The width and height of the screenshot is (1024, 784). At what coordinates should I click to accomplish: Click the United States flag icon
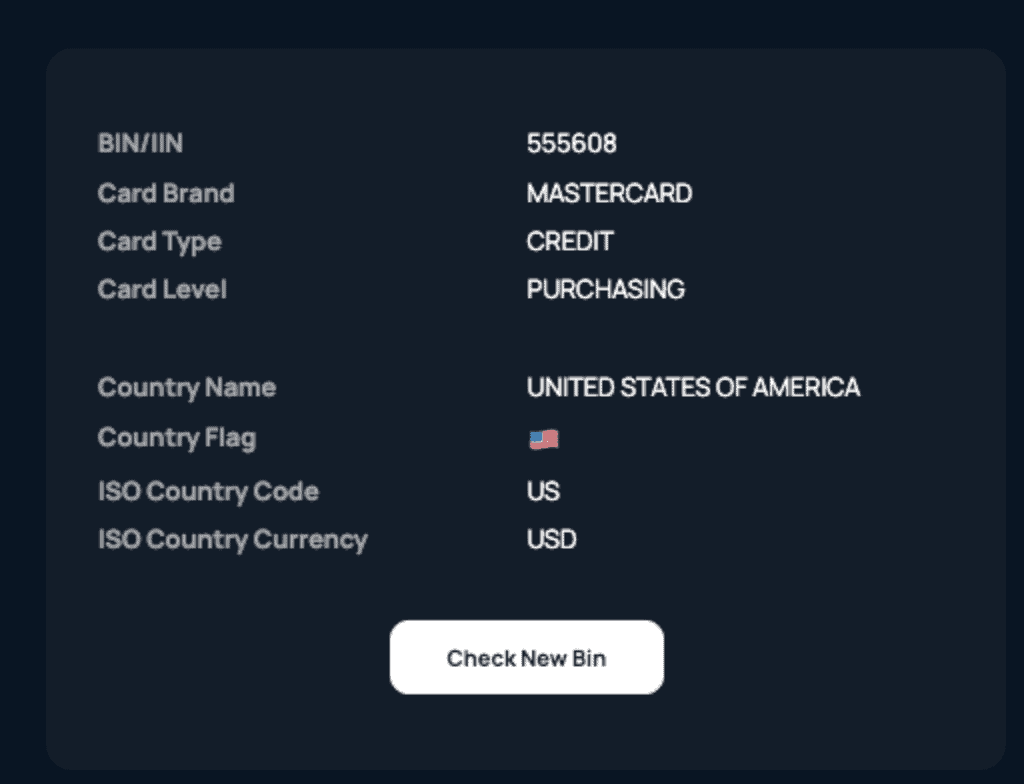click(x=543, y=440)
